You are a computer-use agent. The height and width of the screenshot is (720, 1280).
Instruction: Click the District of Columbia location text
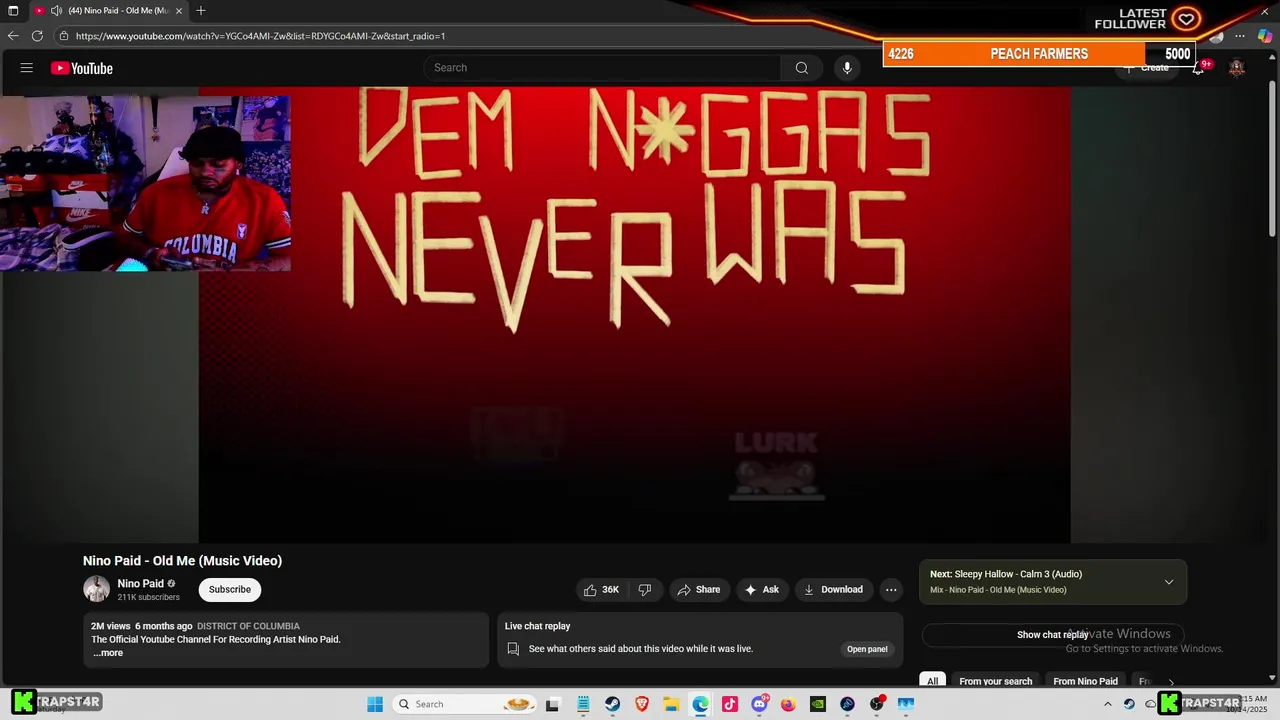248,626
